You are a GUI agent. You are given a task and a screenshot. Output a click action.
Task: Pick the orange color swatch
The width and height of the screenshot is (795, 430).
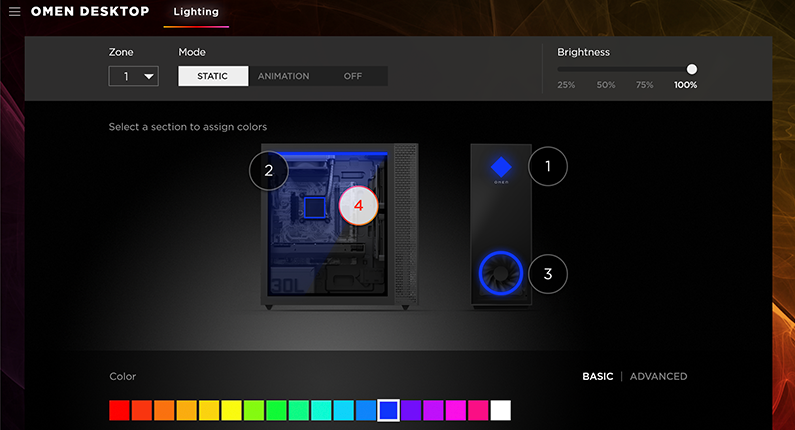164,410
